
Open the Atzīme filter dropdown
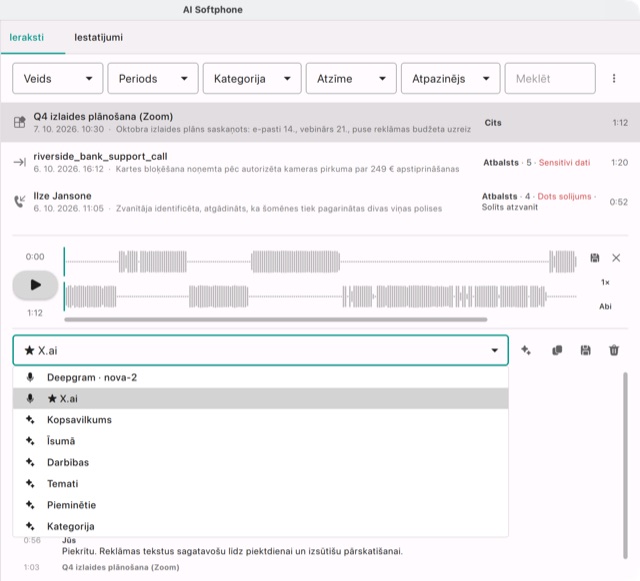[351, 78]
